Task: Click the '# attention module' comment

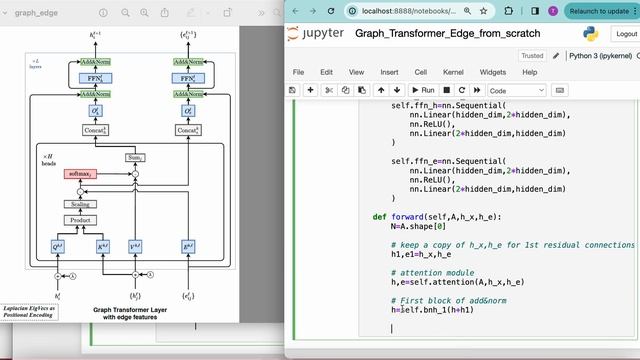Action: coord(432,273)
